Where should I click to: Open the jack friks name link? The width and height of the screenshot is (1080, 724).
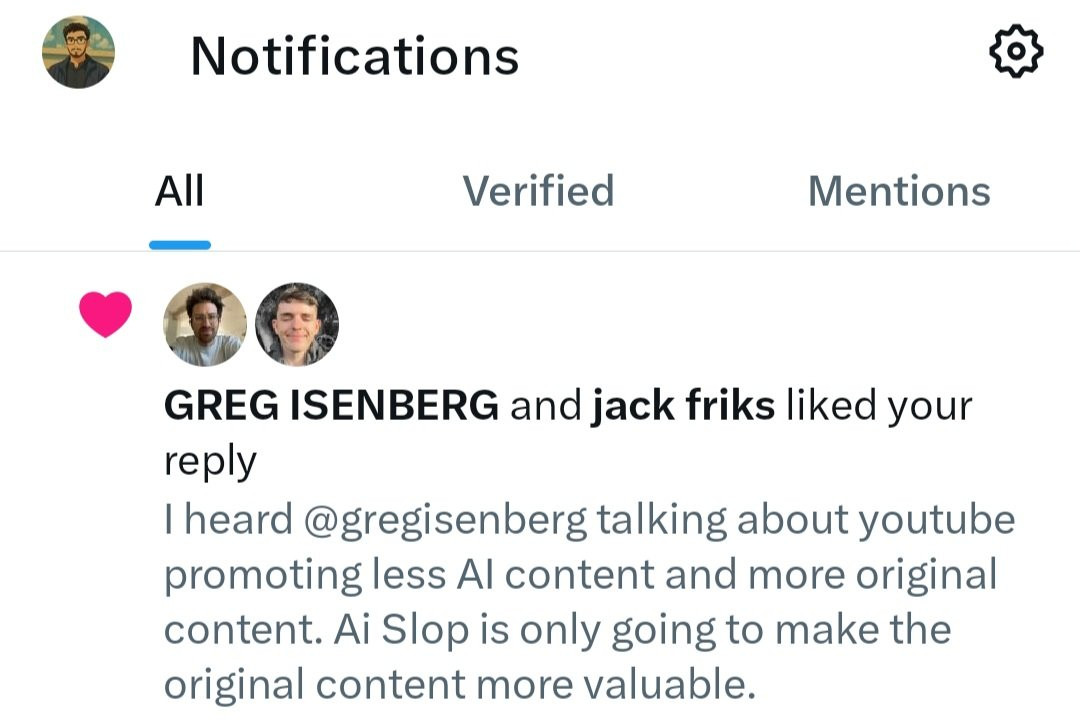click(683, 405)
